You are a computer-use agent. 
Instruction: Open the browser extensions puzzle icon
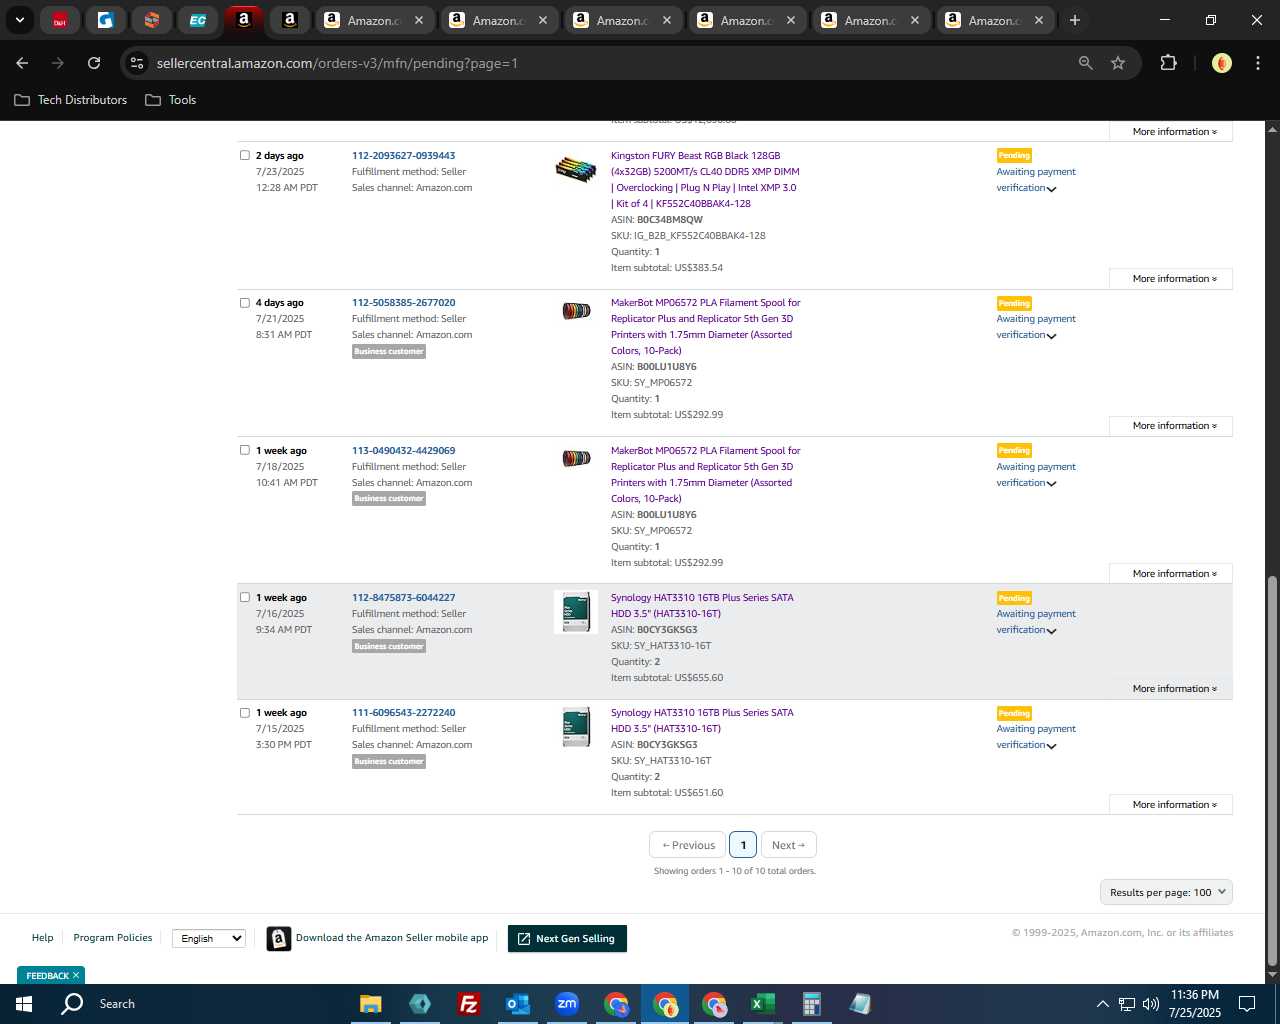pyautogui.click(x=1168, y=63)
